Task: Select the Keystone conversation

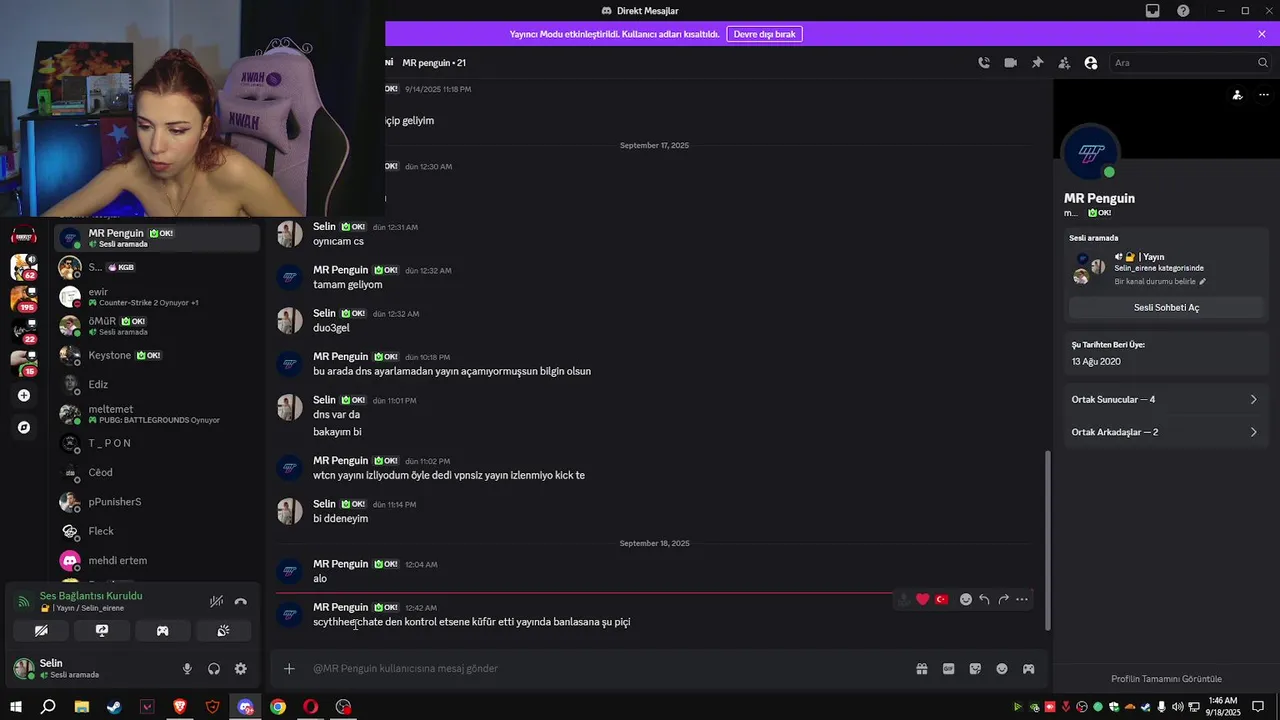Action: coord(157,356)
